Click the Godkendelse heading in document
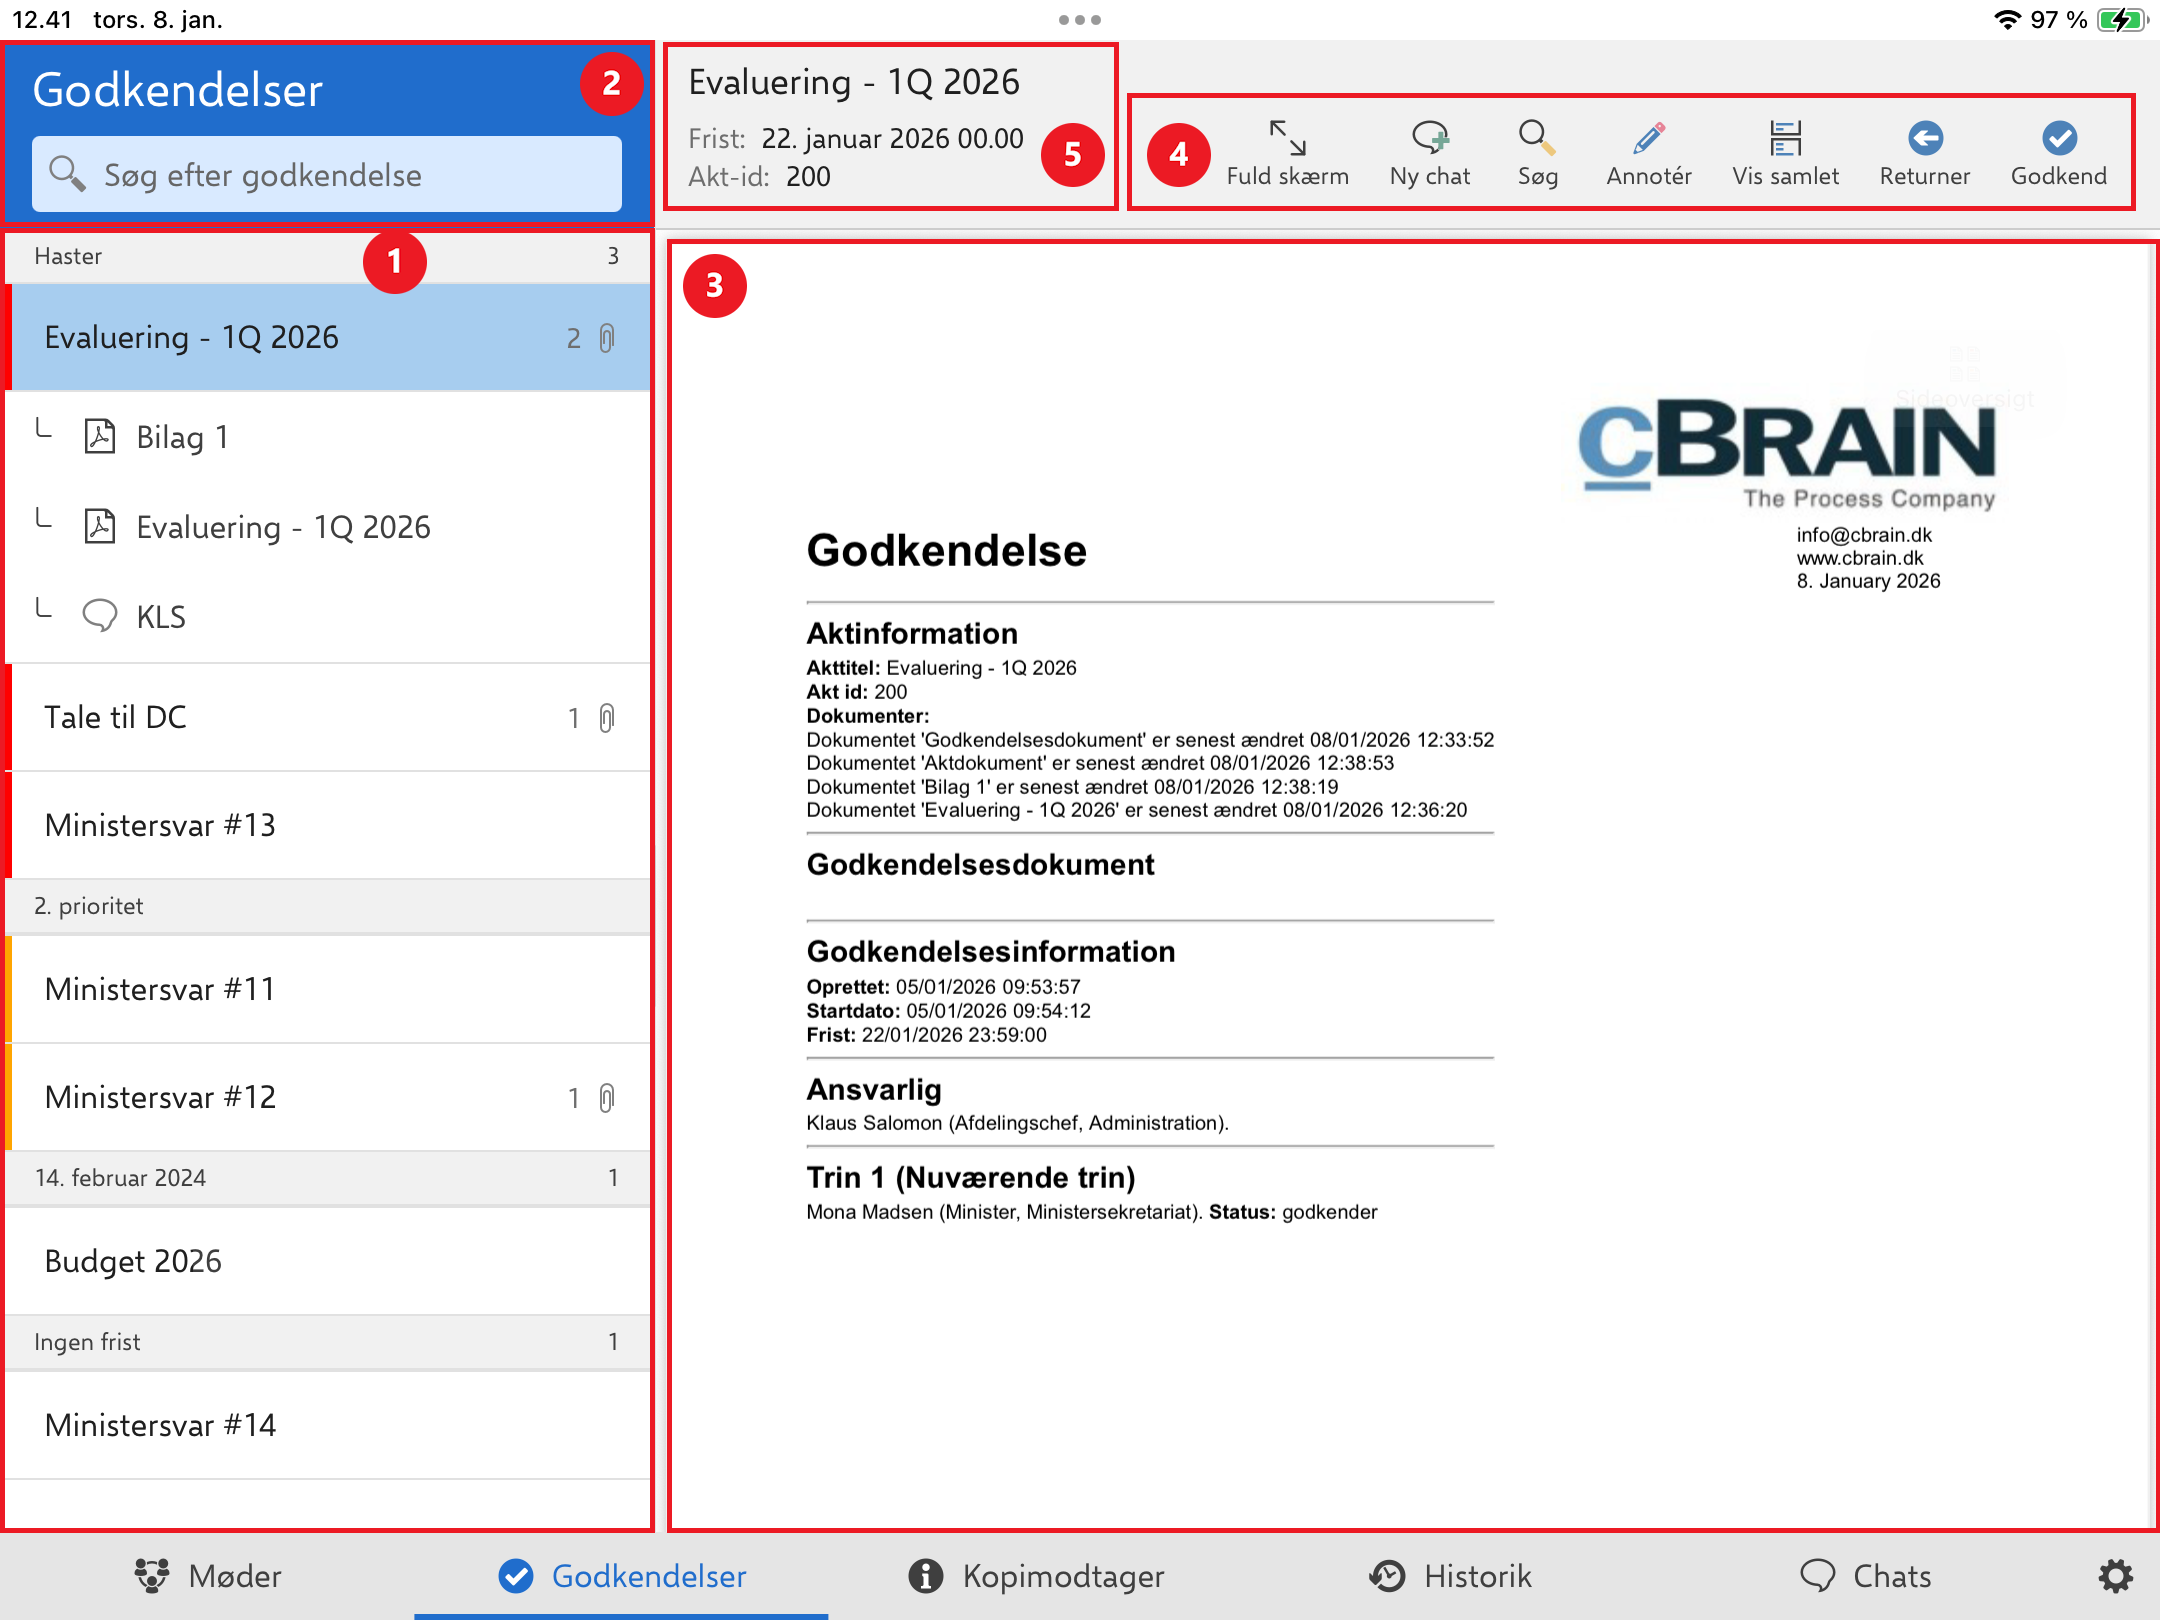The height and width of the screenshot is (1620, 2160). pos(946,551)
